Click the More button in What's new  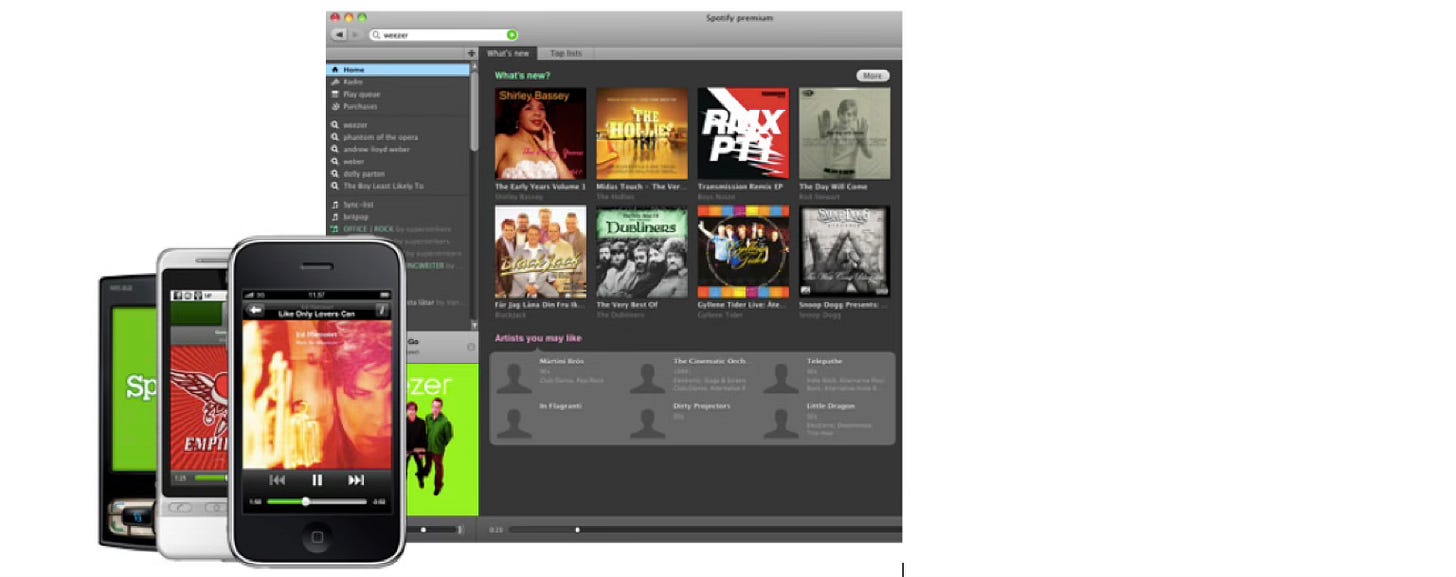(x=872, y=76)
